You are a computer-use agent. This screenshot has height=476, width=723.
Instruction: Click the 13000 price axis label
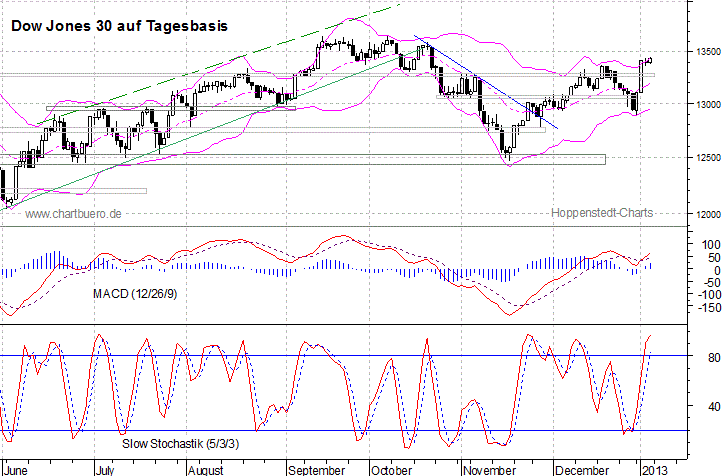708,105
